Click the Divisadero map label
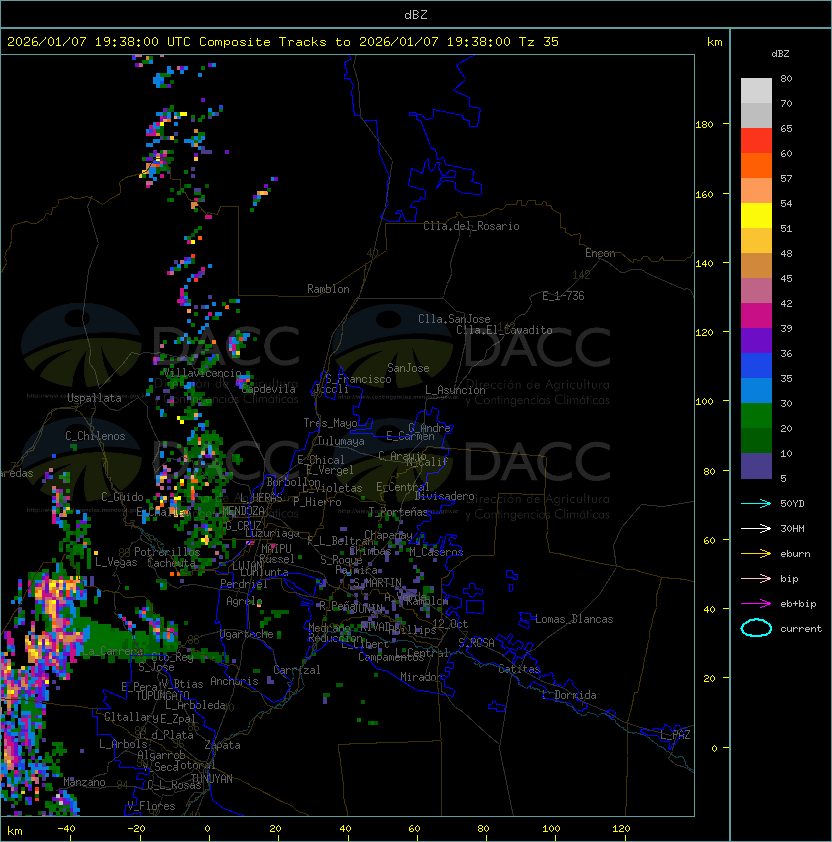The image size is (832, 842). (x=444, y=496)
